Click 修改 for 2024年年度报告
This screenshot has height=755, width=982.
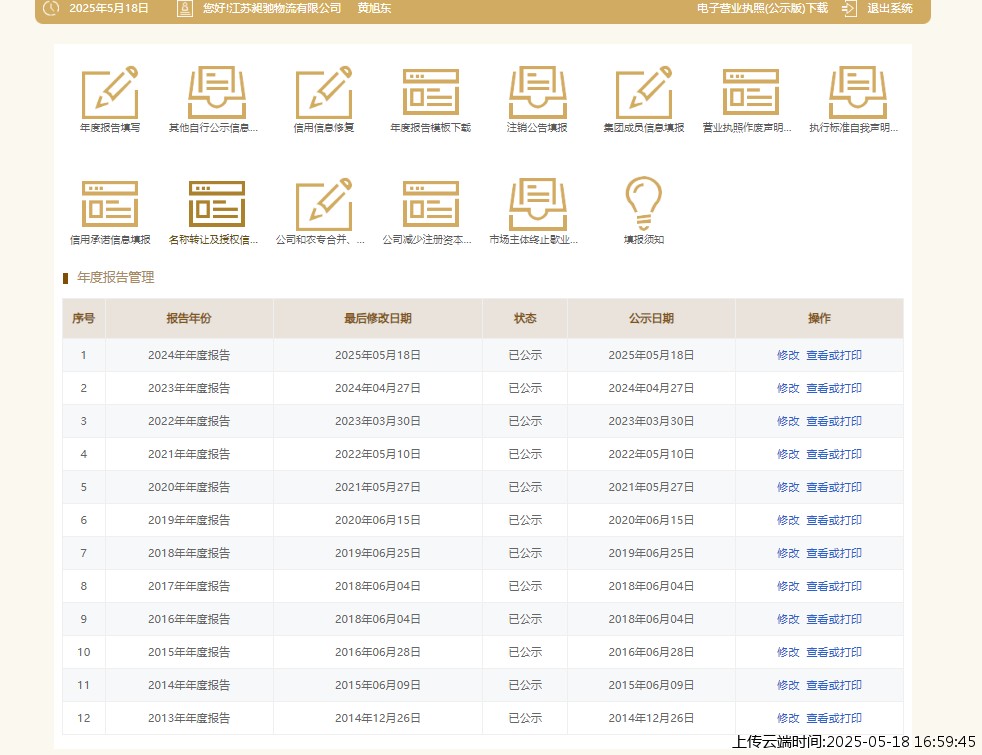tap(788, 355)
